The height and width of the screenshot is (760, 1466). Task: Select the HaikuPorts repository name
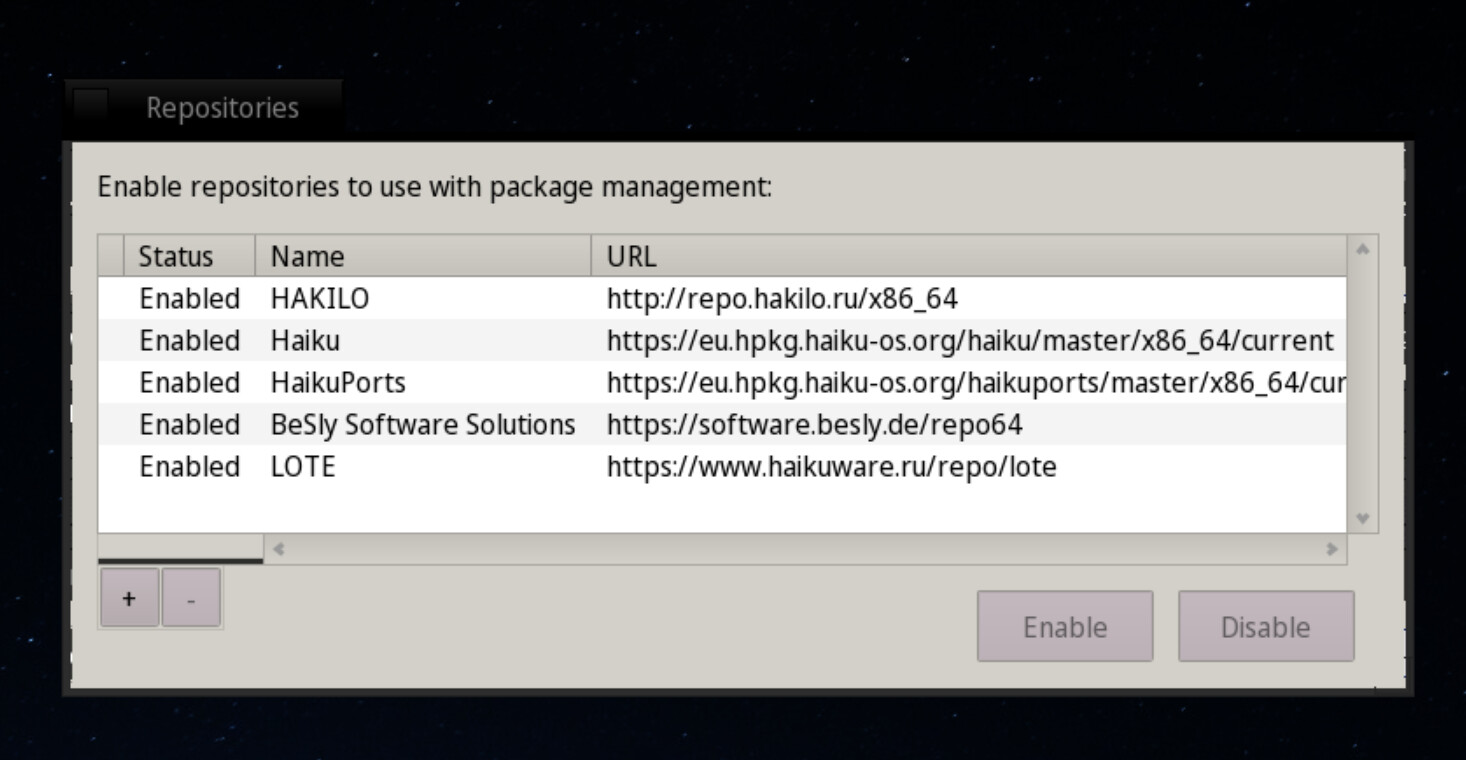[338, 383]
